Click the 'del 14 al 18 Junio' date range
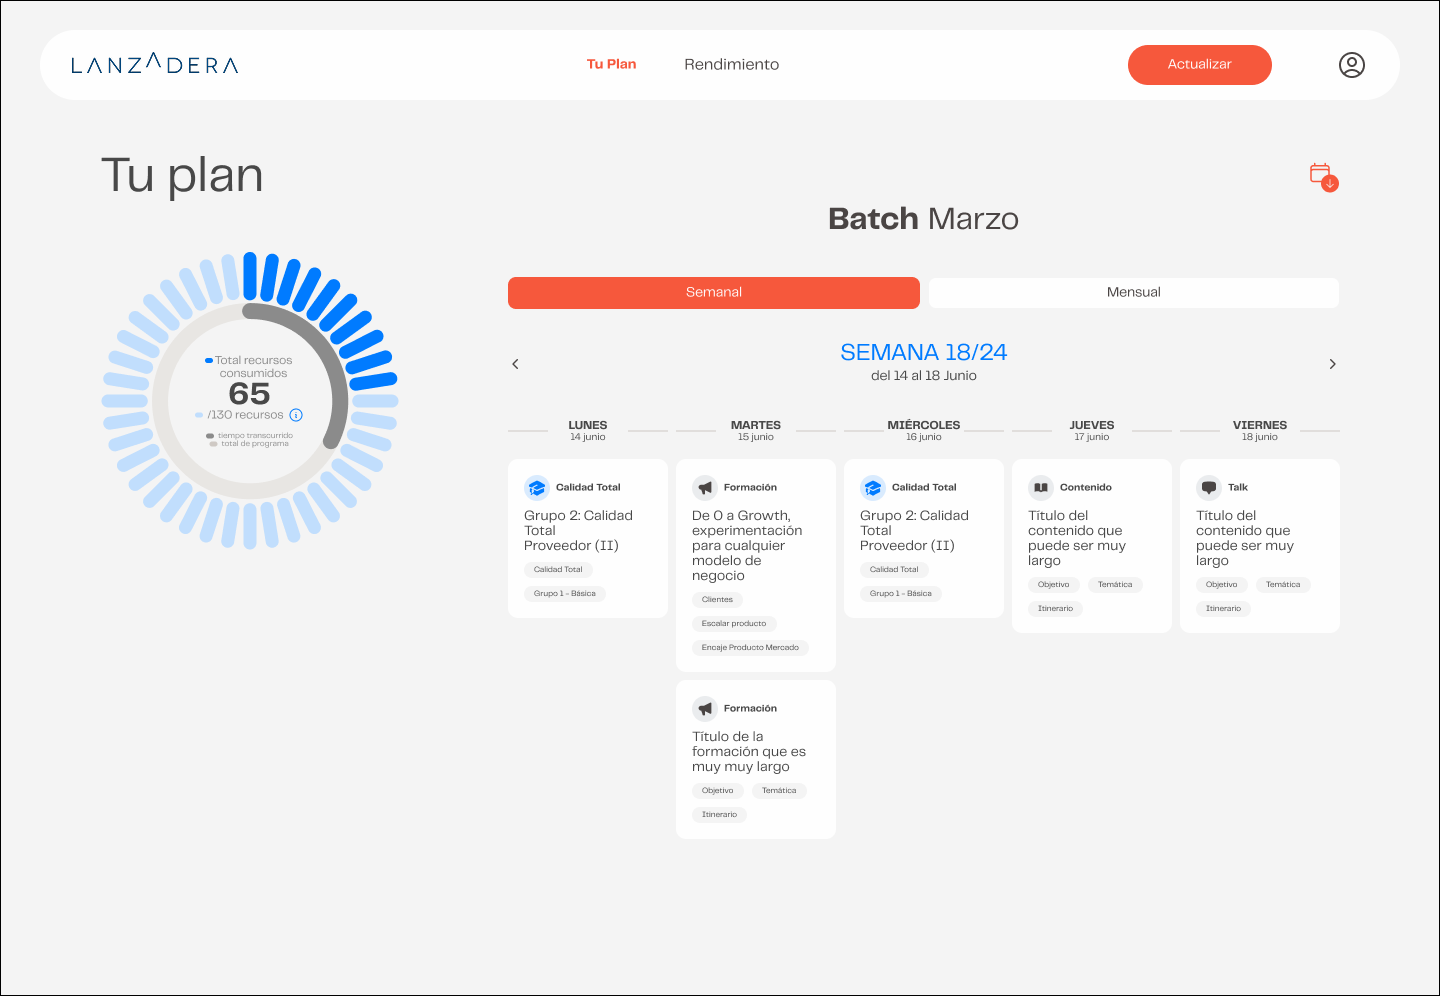 tap(924, 376)
